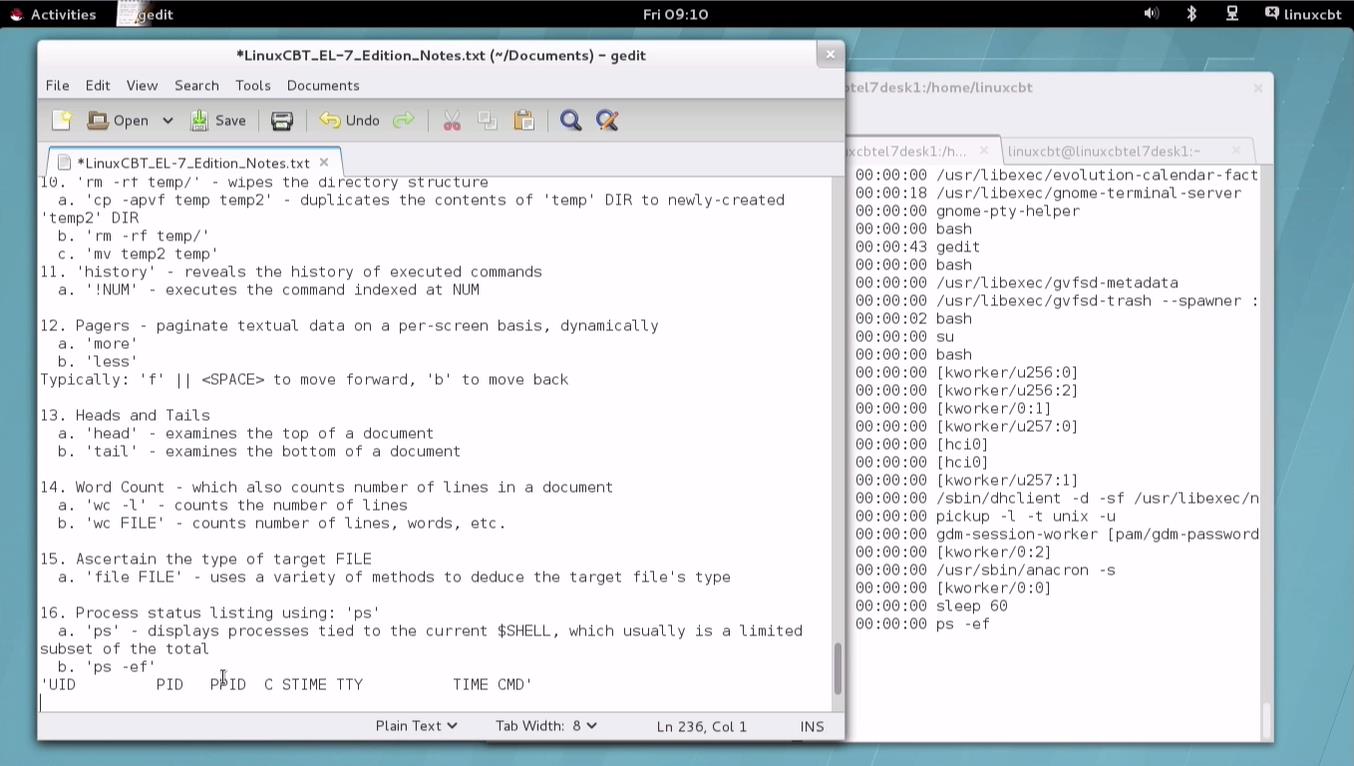This screenshot has height=766, width=1354.
Task: Click '16. Process status listing' line
Action: 210,613
